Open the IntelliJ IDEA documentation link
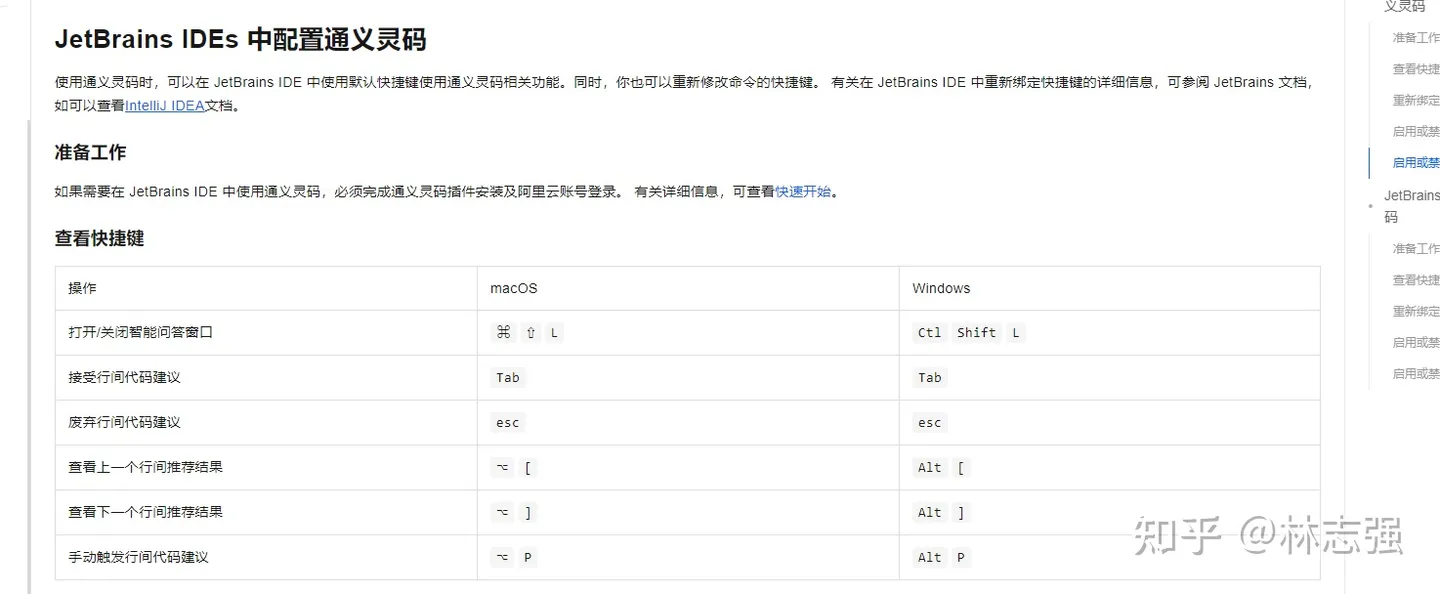The width and height of the screenshot is (1440, 594). coord(164,105)
